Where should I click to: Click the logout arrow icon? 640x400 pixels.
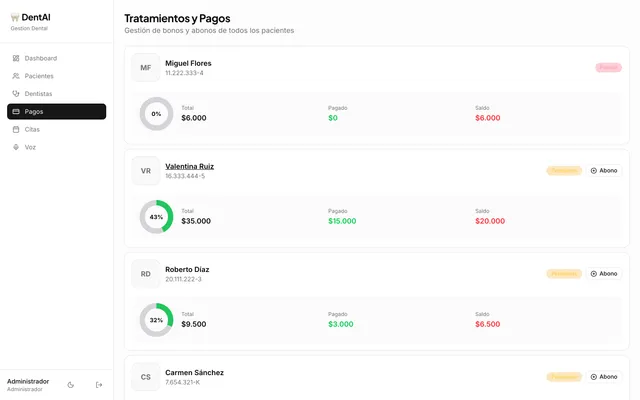[99, 384]
